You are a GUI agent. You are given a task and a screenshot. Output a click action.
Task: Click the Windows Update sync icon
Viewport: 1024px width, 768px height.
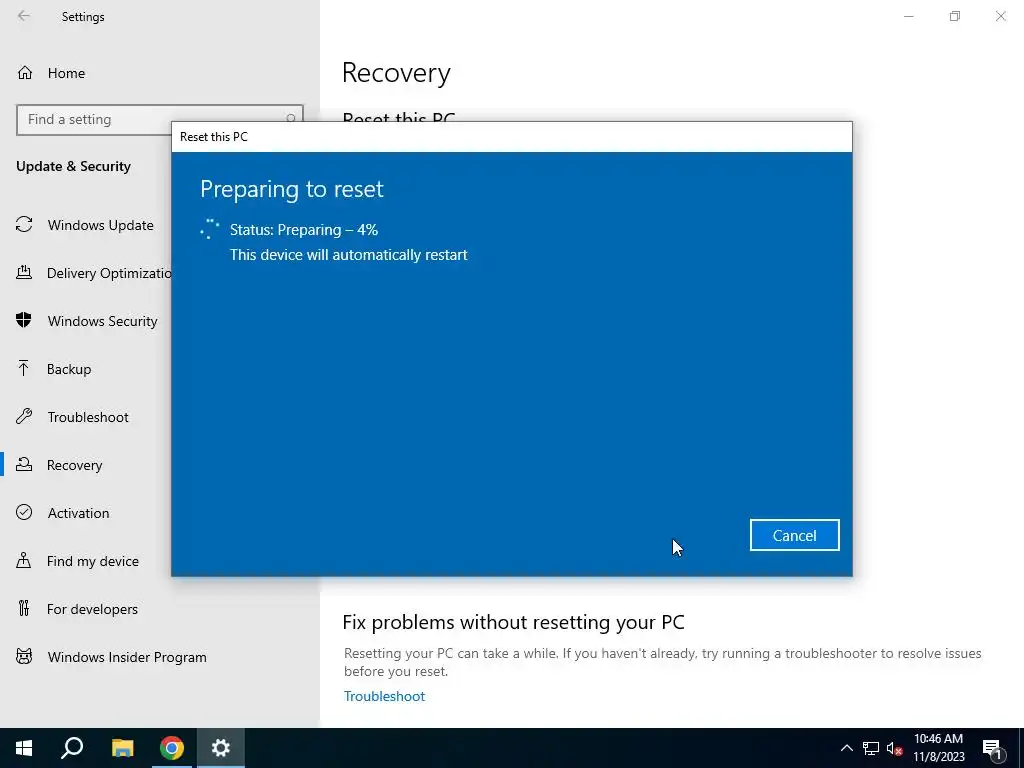point(24,225)
